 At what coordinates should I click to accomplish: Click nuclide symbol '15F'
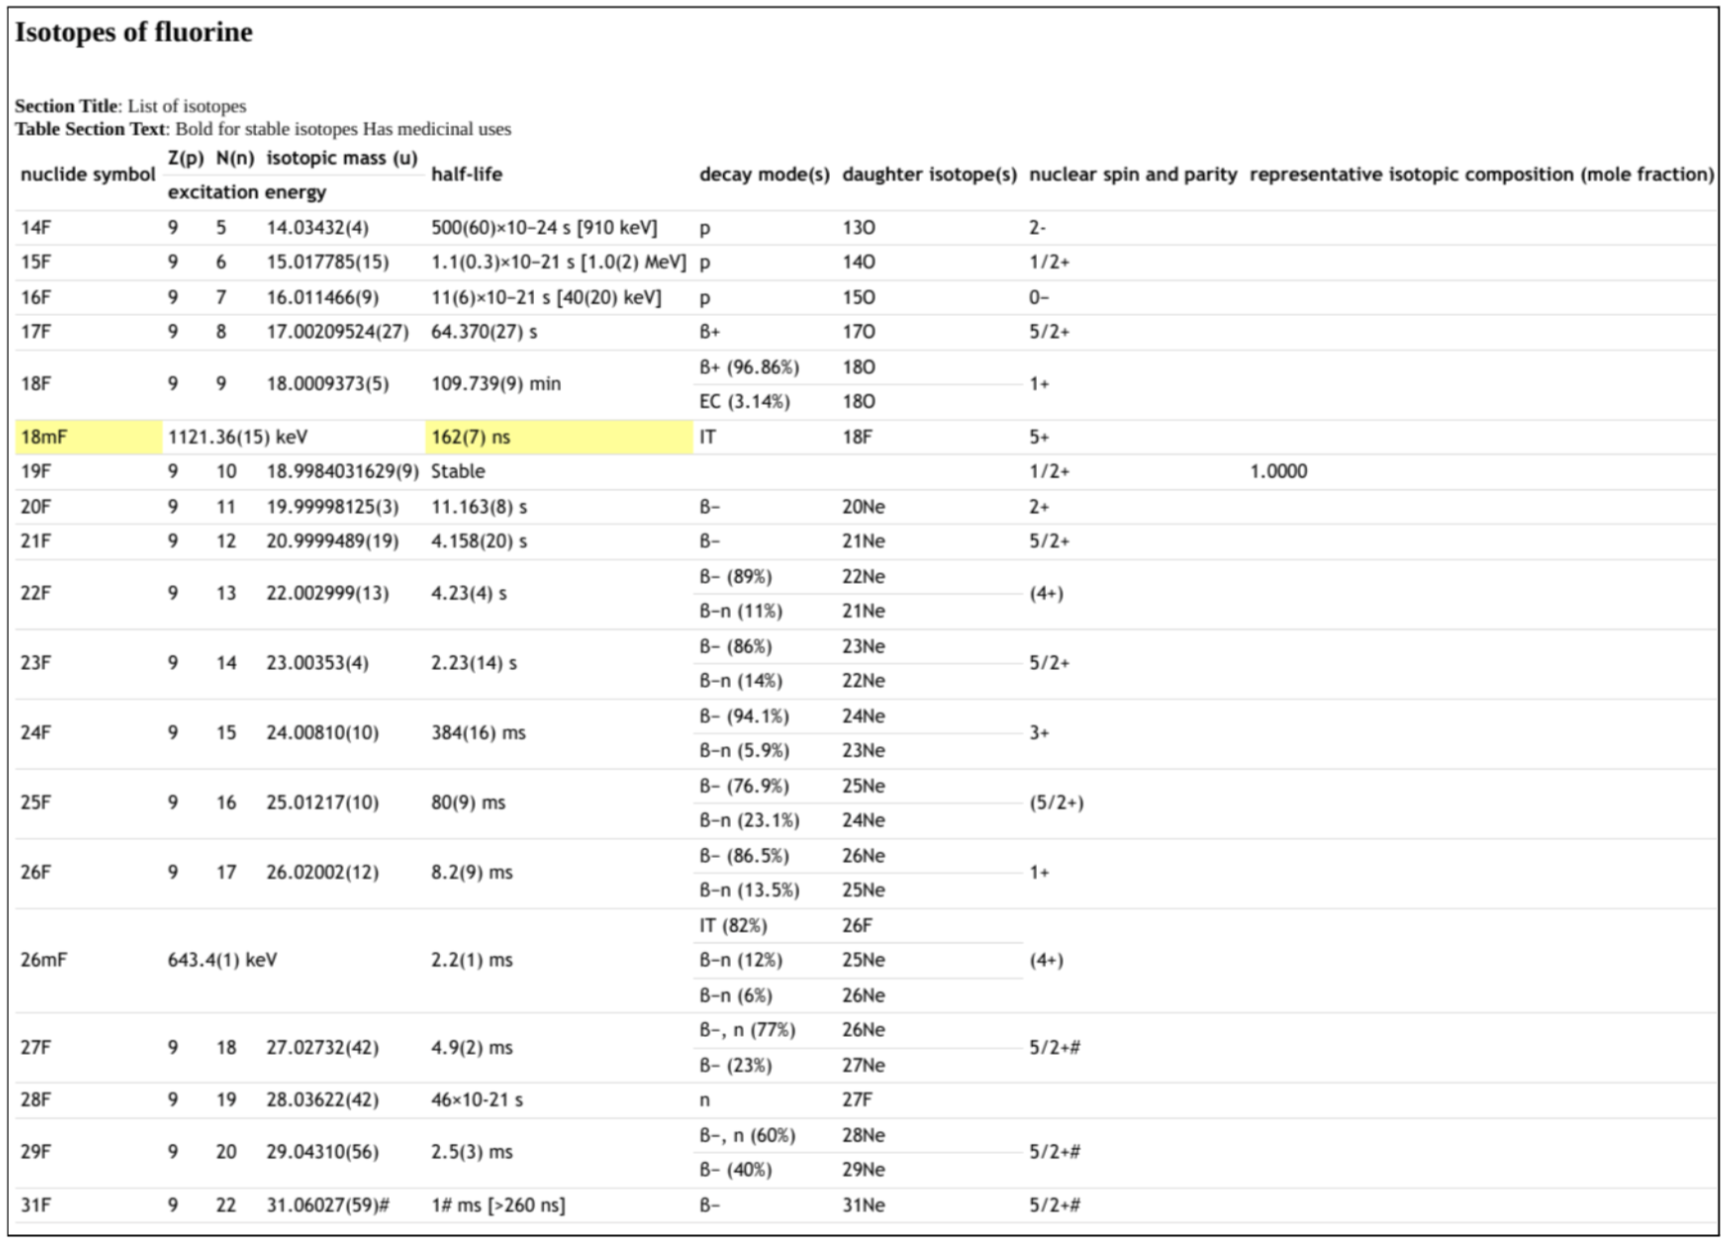pos(36,262)
